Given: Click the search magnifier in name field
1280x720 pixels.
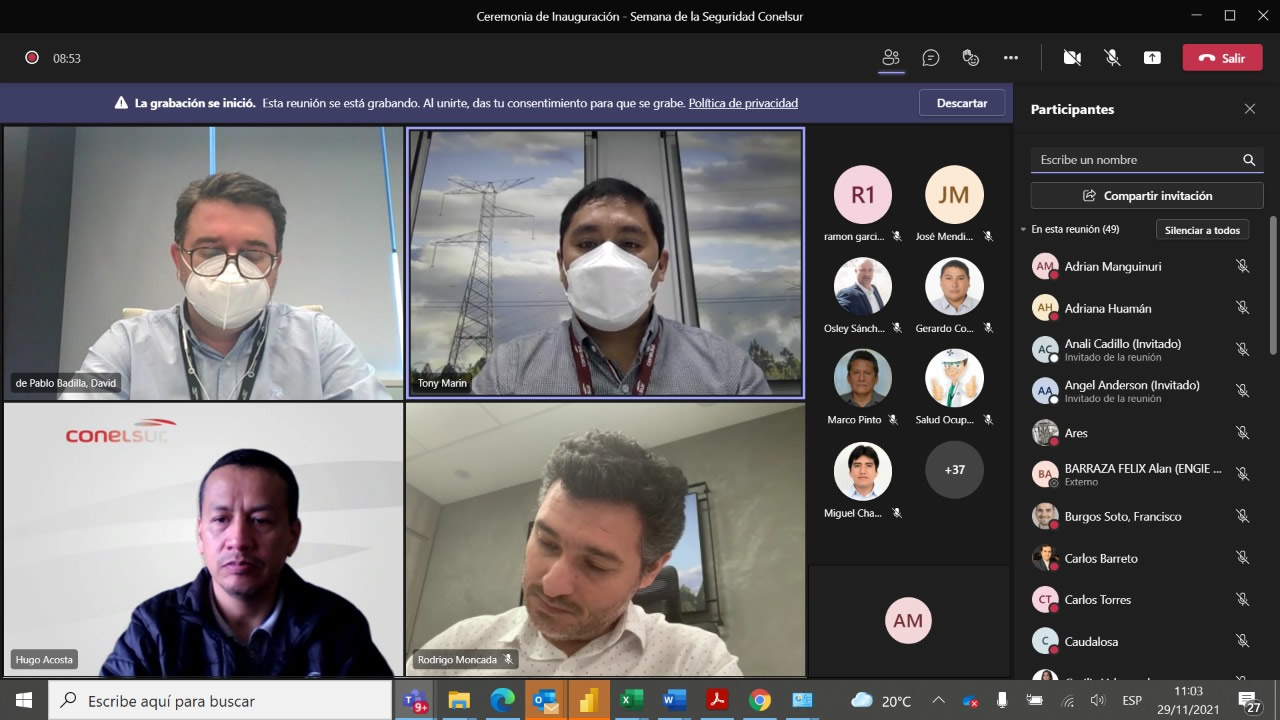Looking at the screenshot, I should (x=1248, y=160).
